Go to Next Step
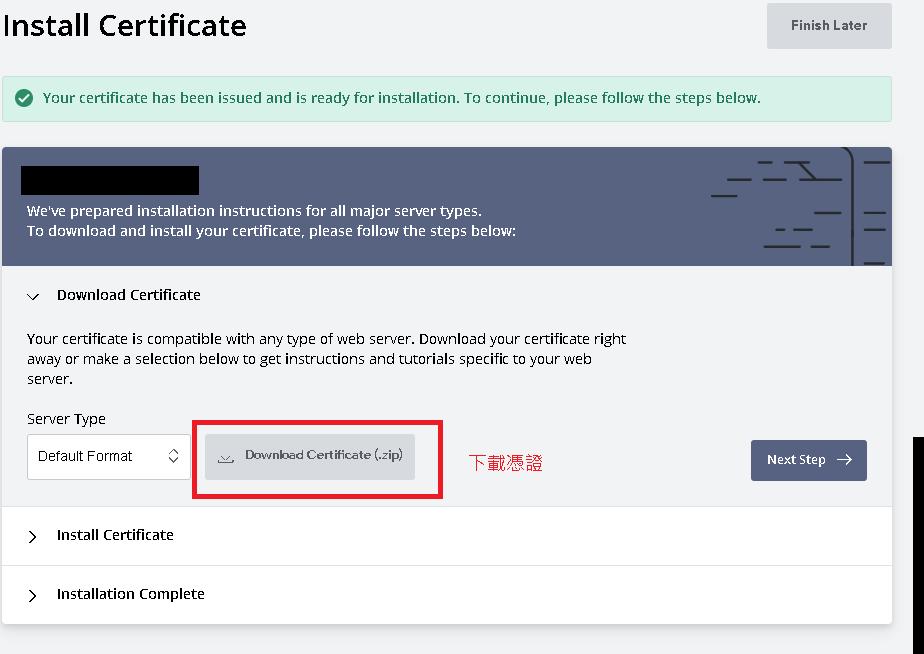Viewport: 924px width, 654px height. pos(808,460)
